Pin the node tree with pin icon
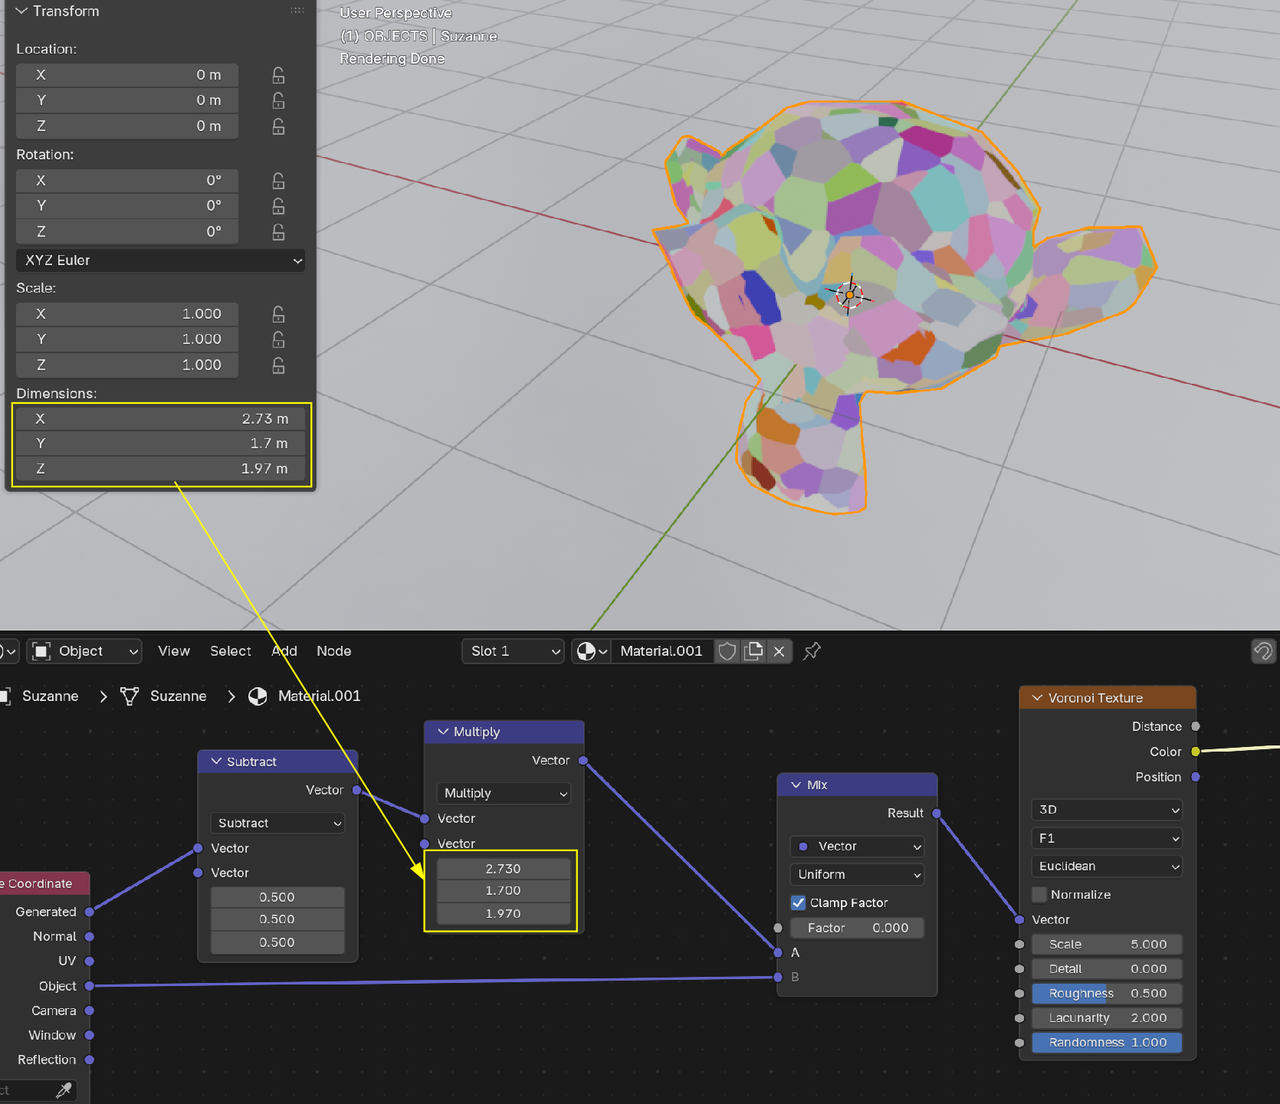The width and height of the screenshot is (1280, 1104). 812,651
